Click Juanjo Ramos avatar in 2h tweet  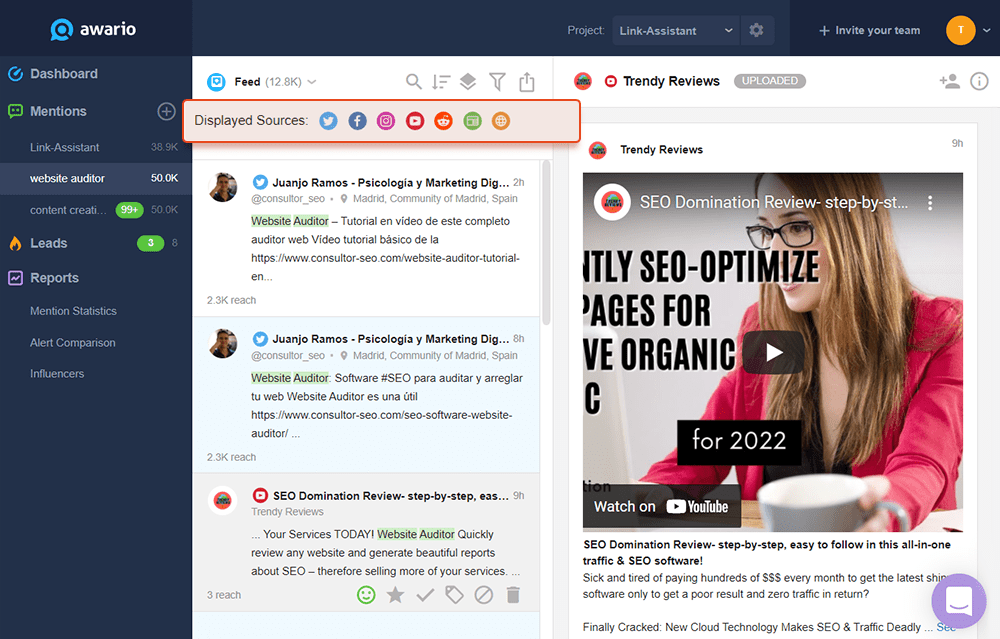(223, 187)
